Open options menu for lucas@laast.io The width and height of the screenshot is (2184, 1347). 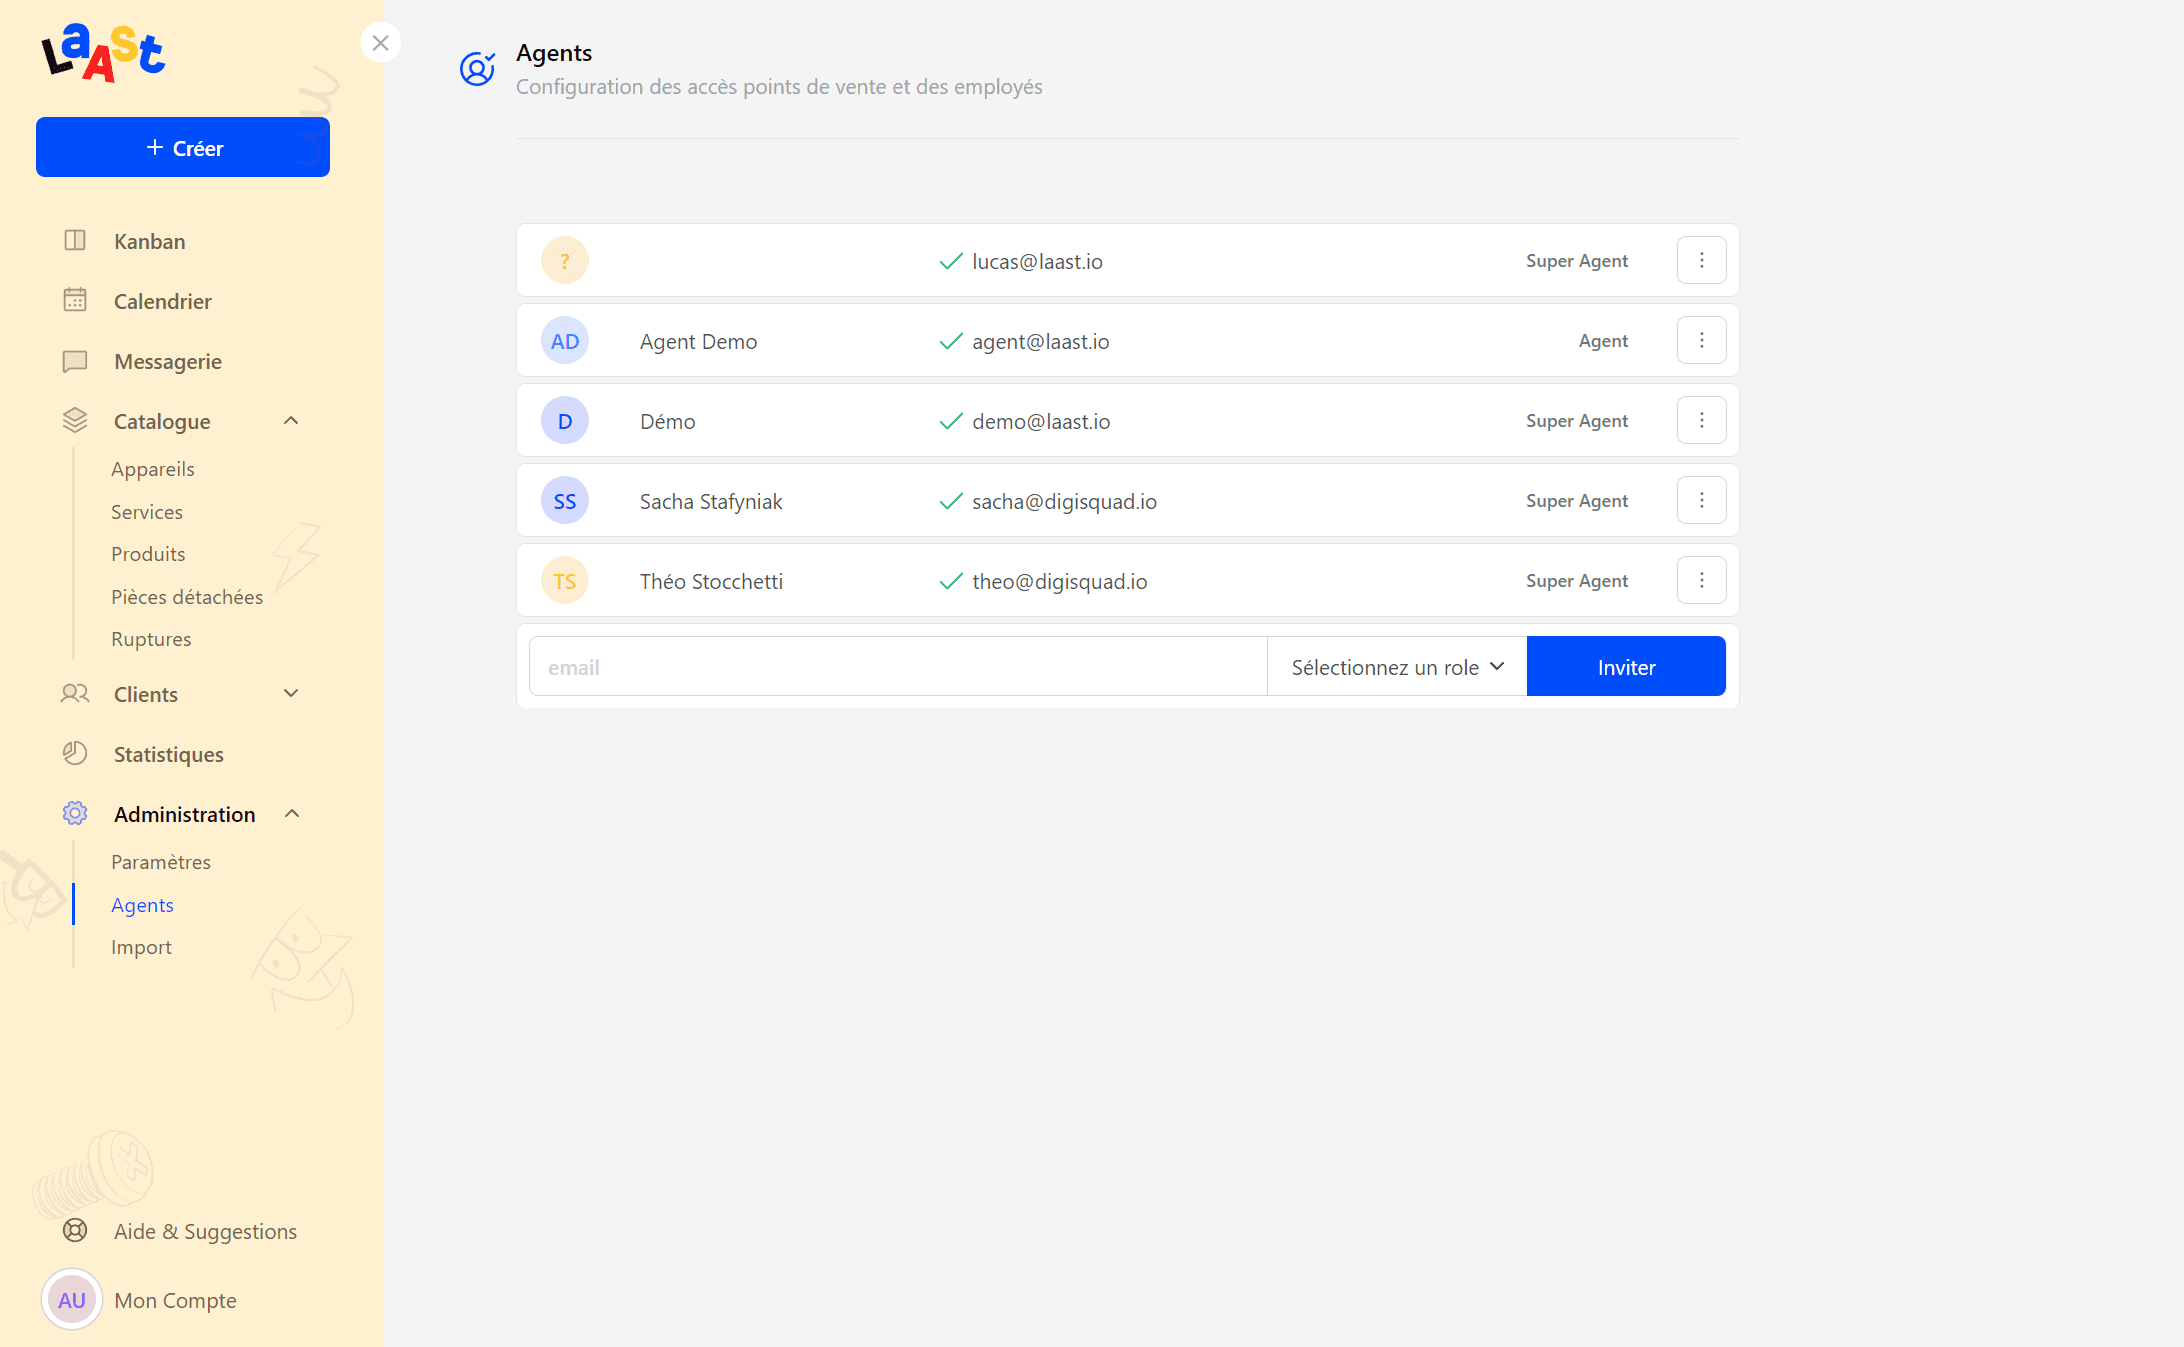[1701, 260]
